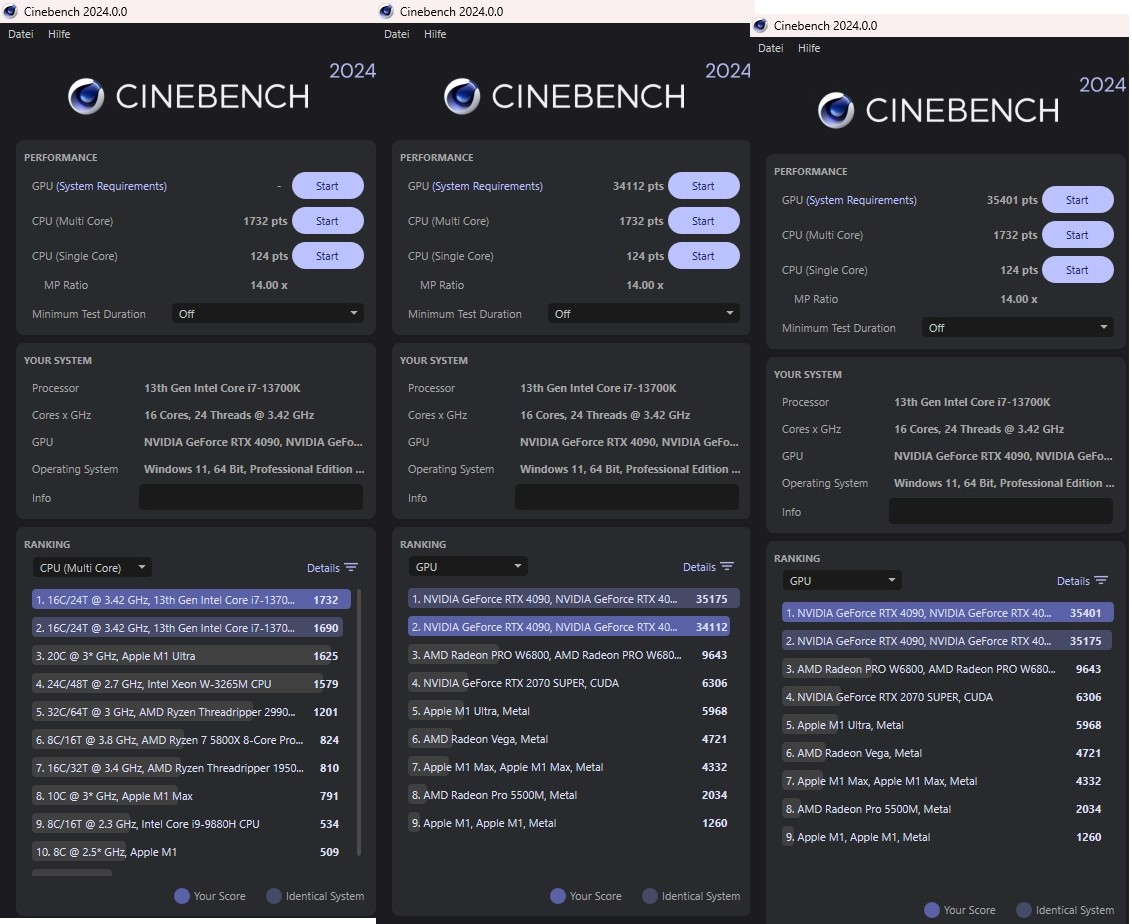Start CPU Multi Core test in middle window
This screenshot has width=1132, height=924.
point(704,221)
